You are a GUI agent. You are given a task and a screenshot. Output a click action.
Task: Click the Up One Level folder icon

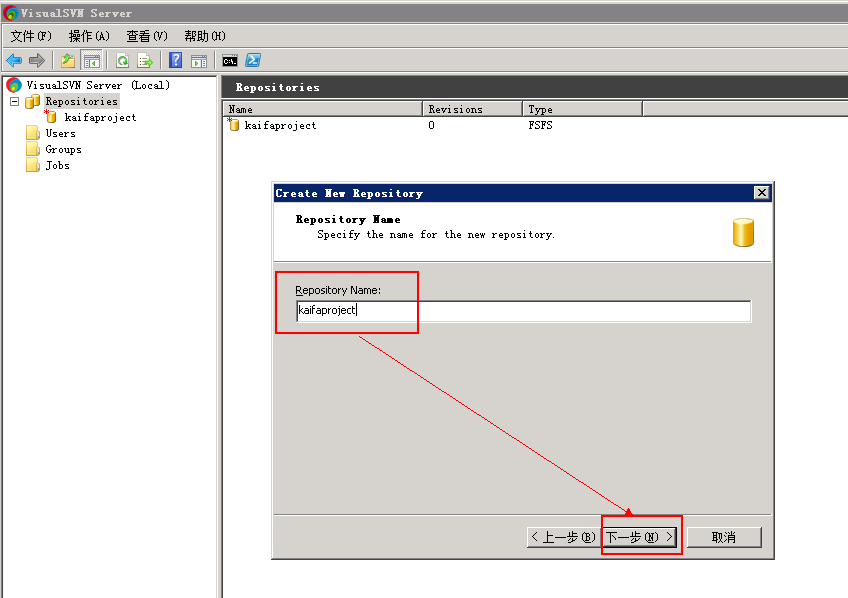(x=68, y=61)
